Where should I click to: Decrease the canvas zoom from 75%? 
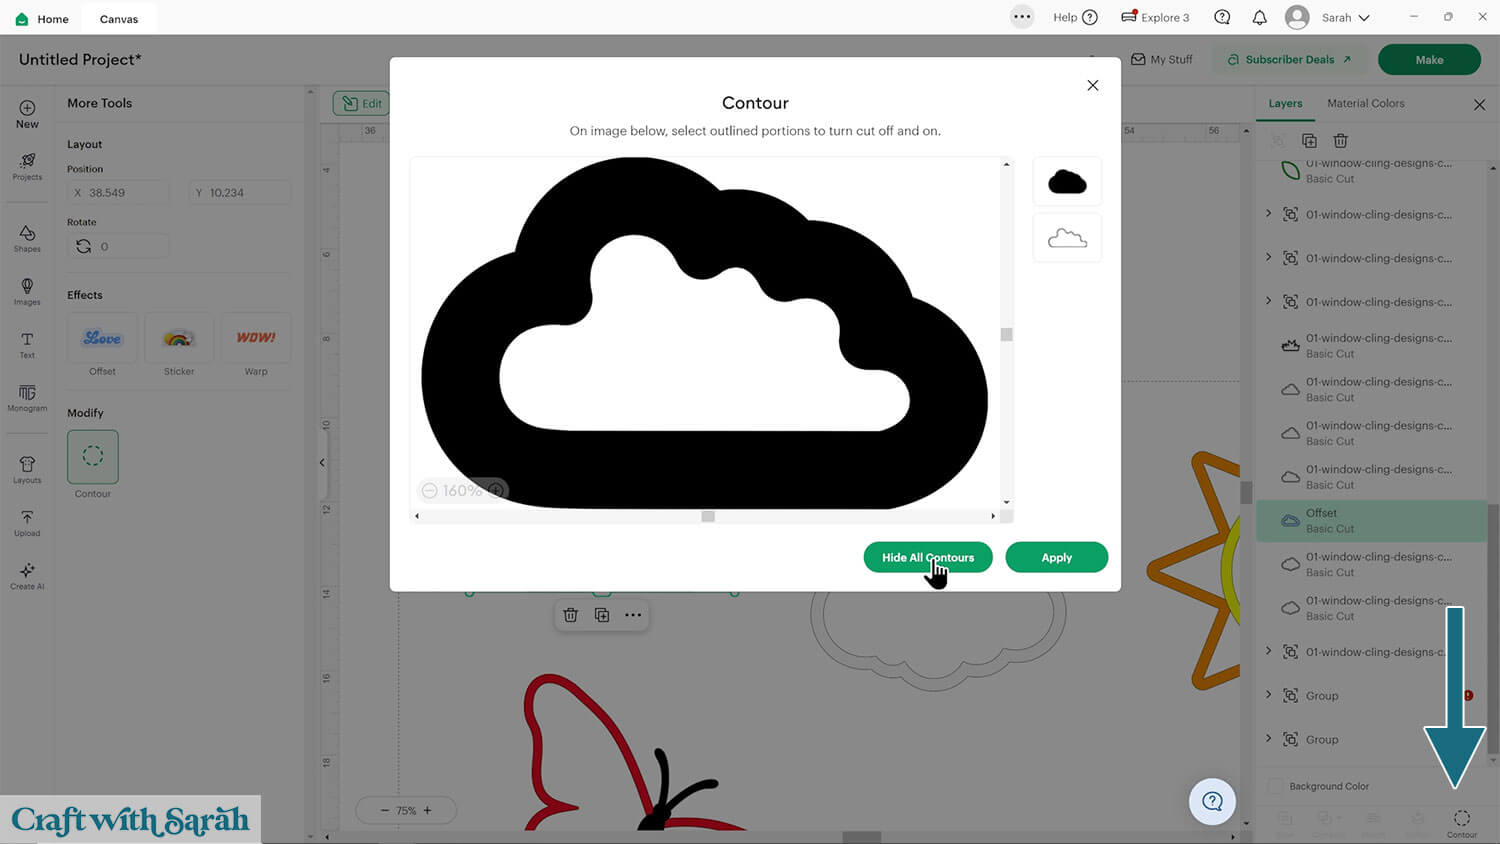pyautogui.click(x=385, y=811)
